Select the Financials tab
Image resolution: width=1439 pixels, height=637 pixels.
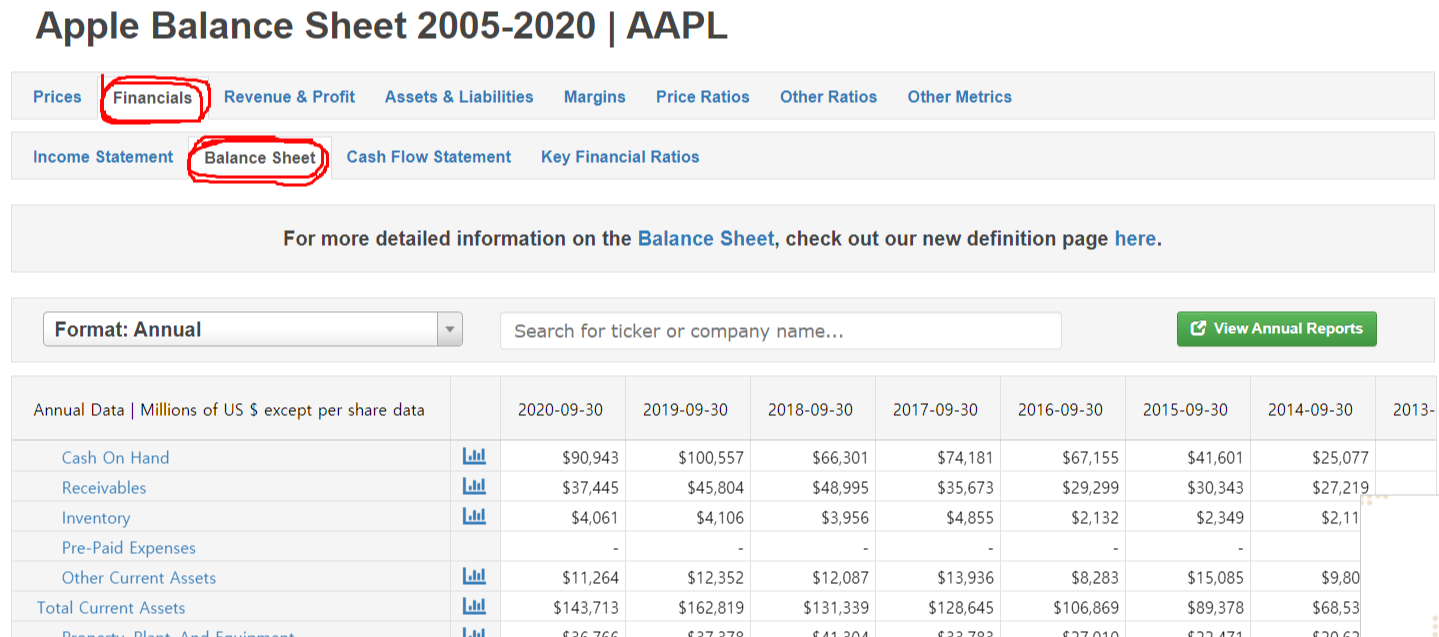point(152,98)
